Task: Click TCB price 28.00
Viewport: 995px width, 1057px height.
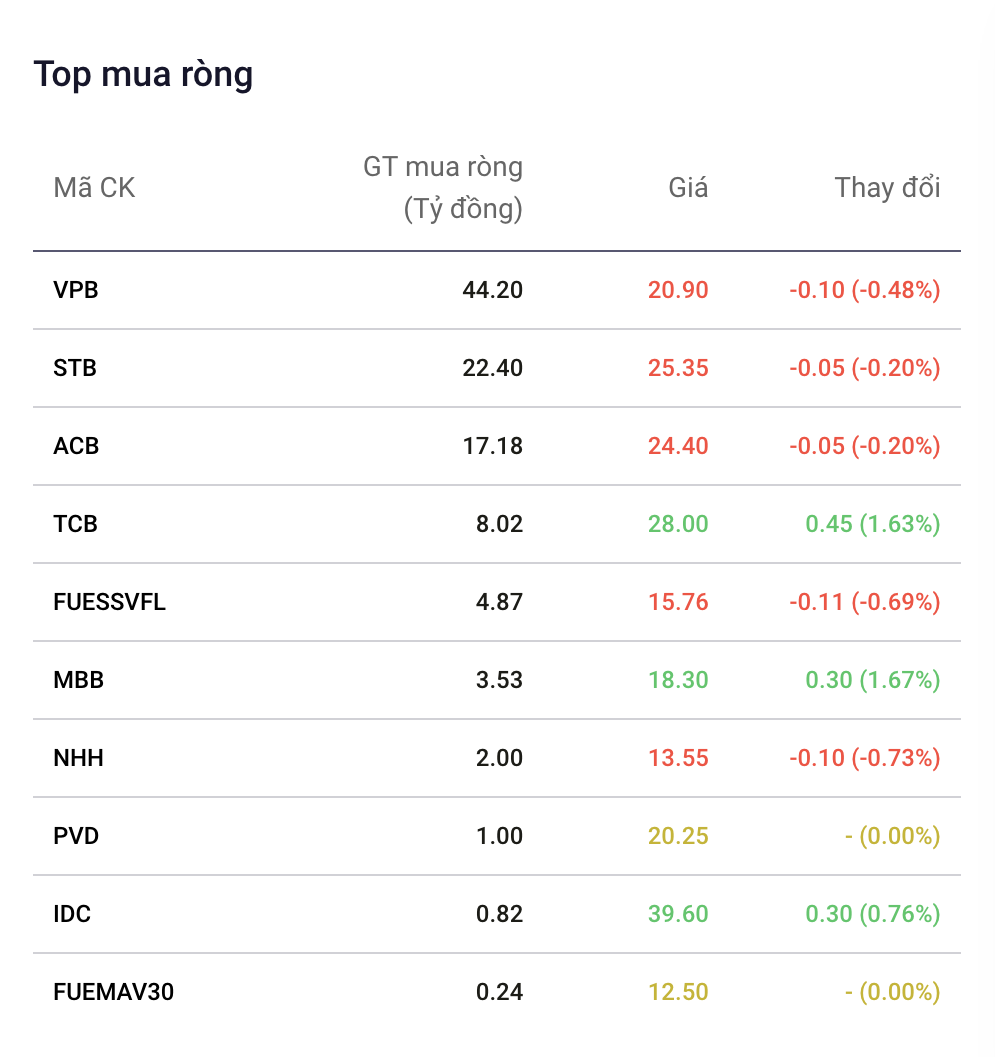Action: (x=678, y=524)
